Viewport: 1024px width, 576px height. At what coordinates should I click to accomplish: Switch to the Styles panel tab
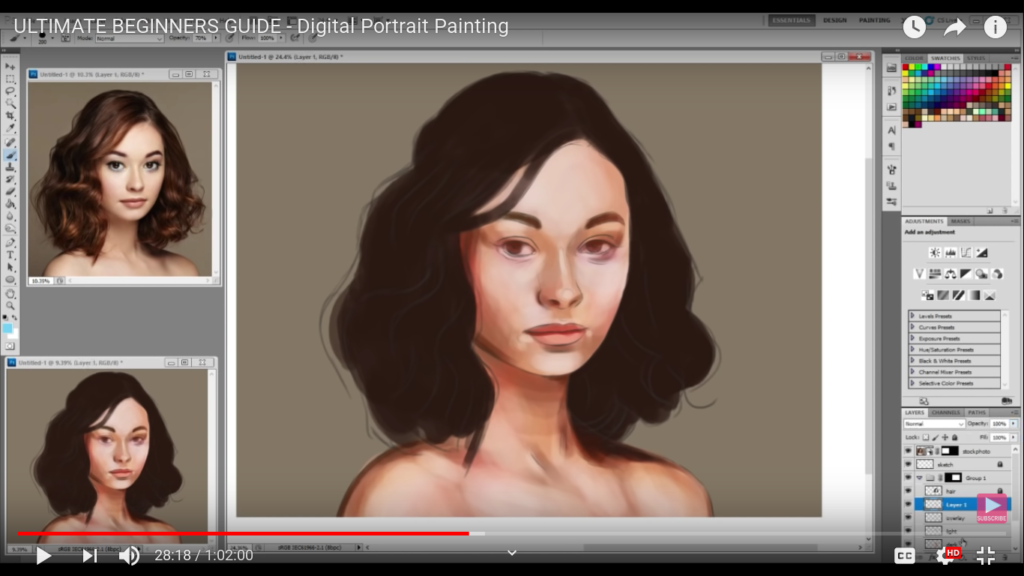[976, 58]
